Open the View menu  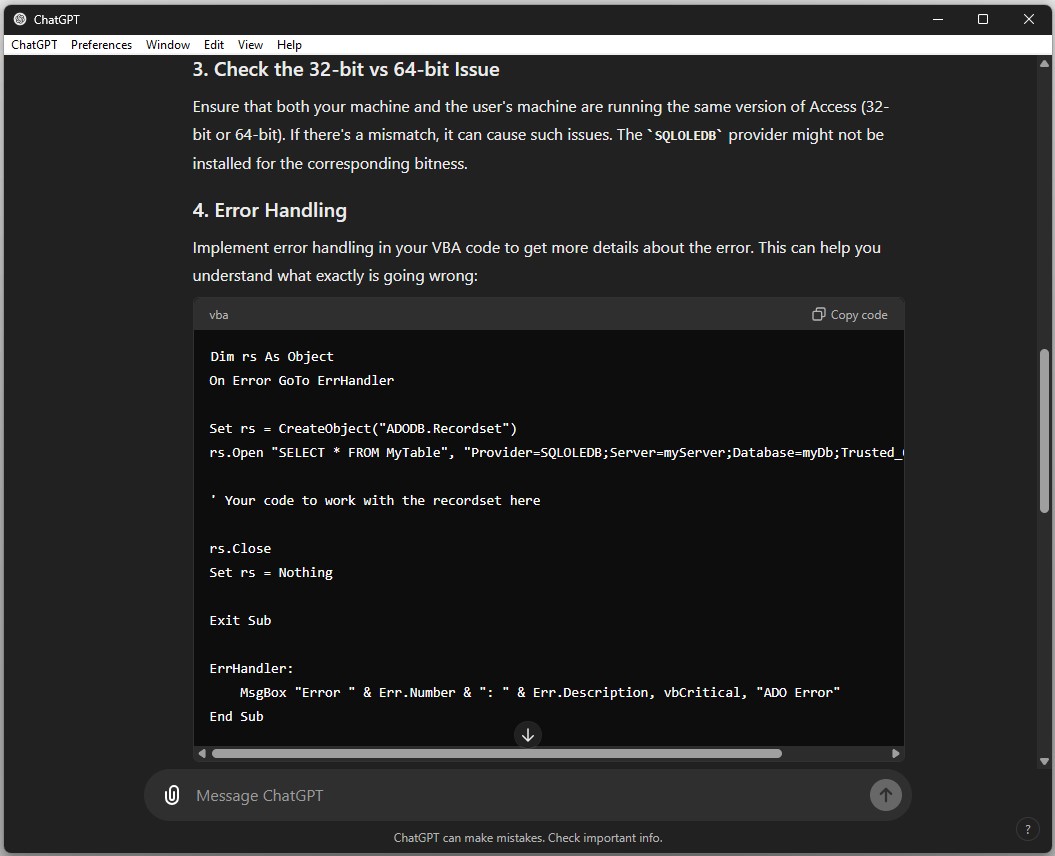[x=250, y=44]
